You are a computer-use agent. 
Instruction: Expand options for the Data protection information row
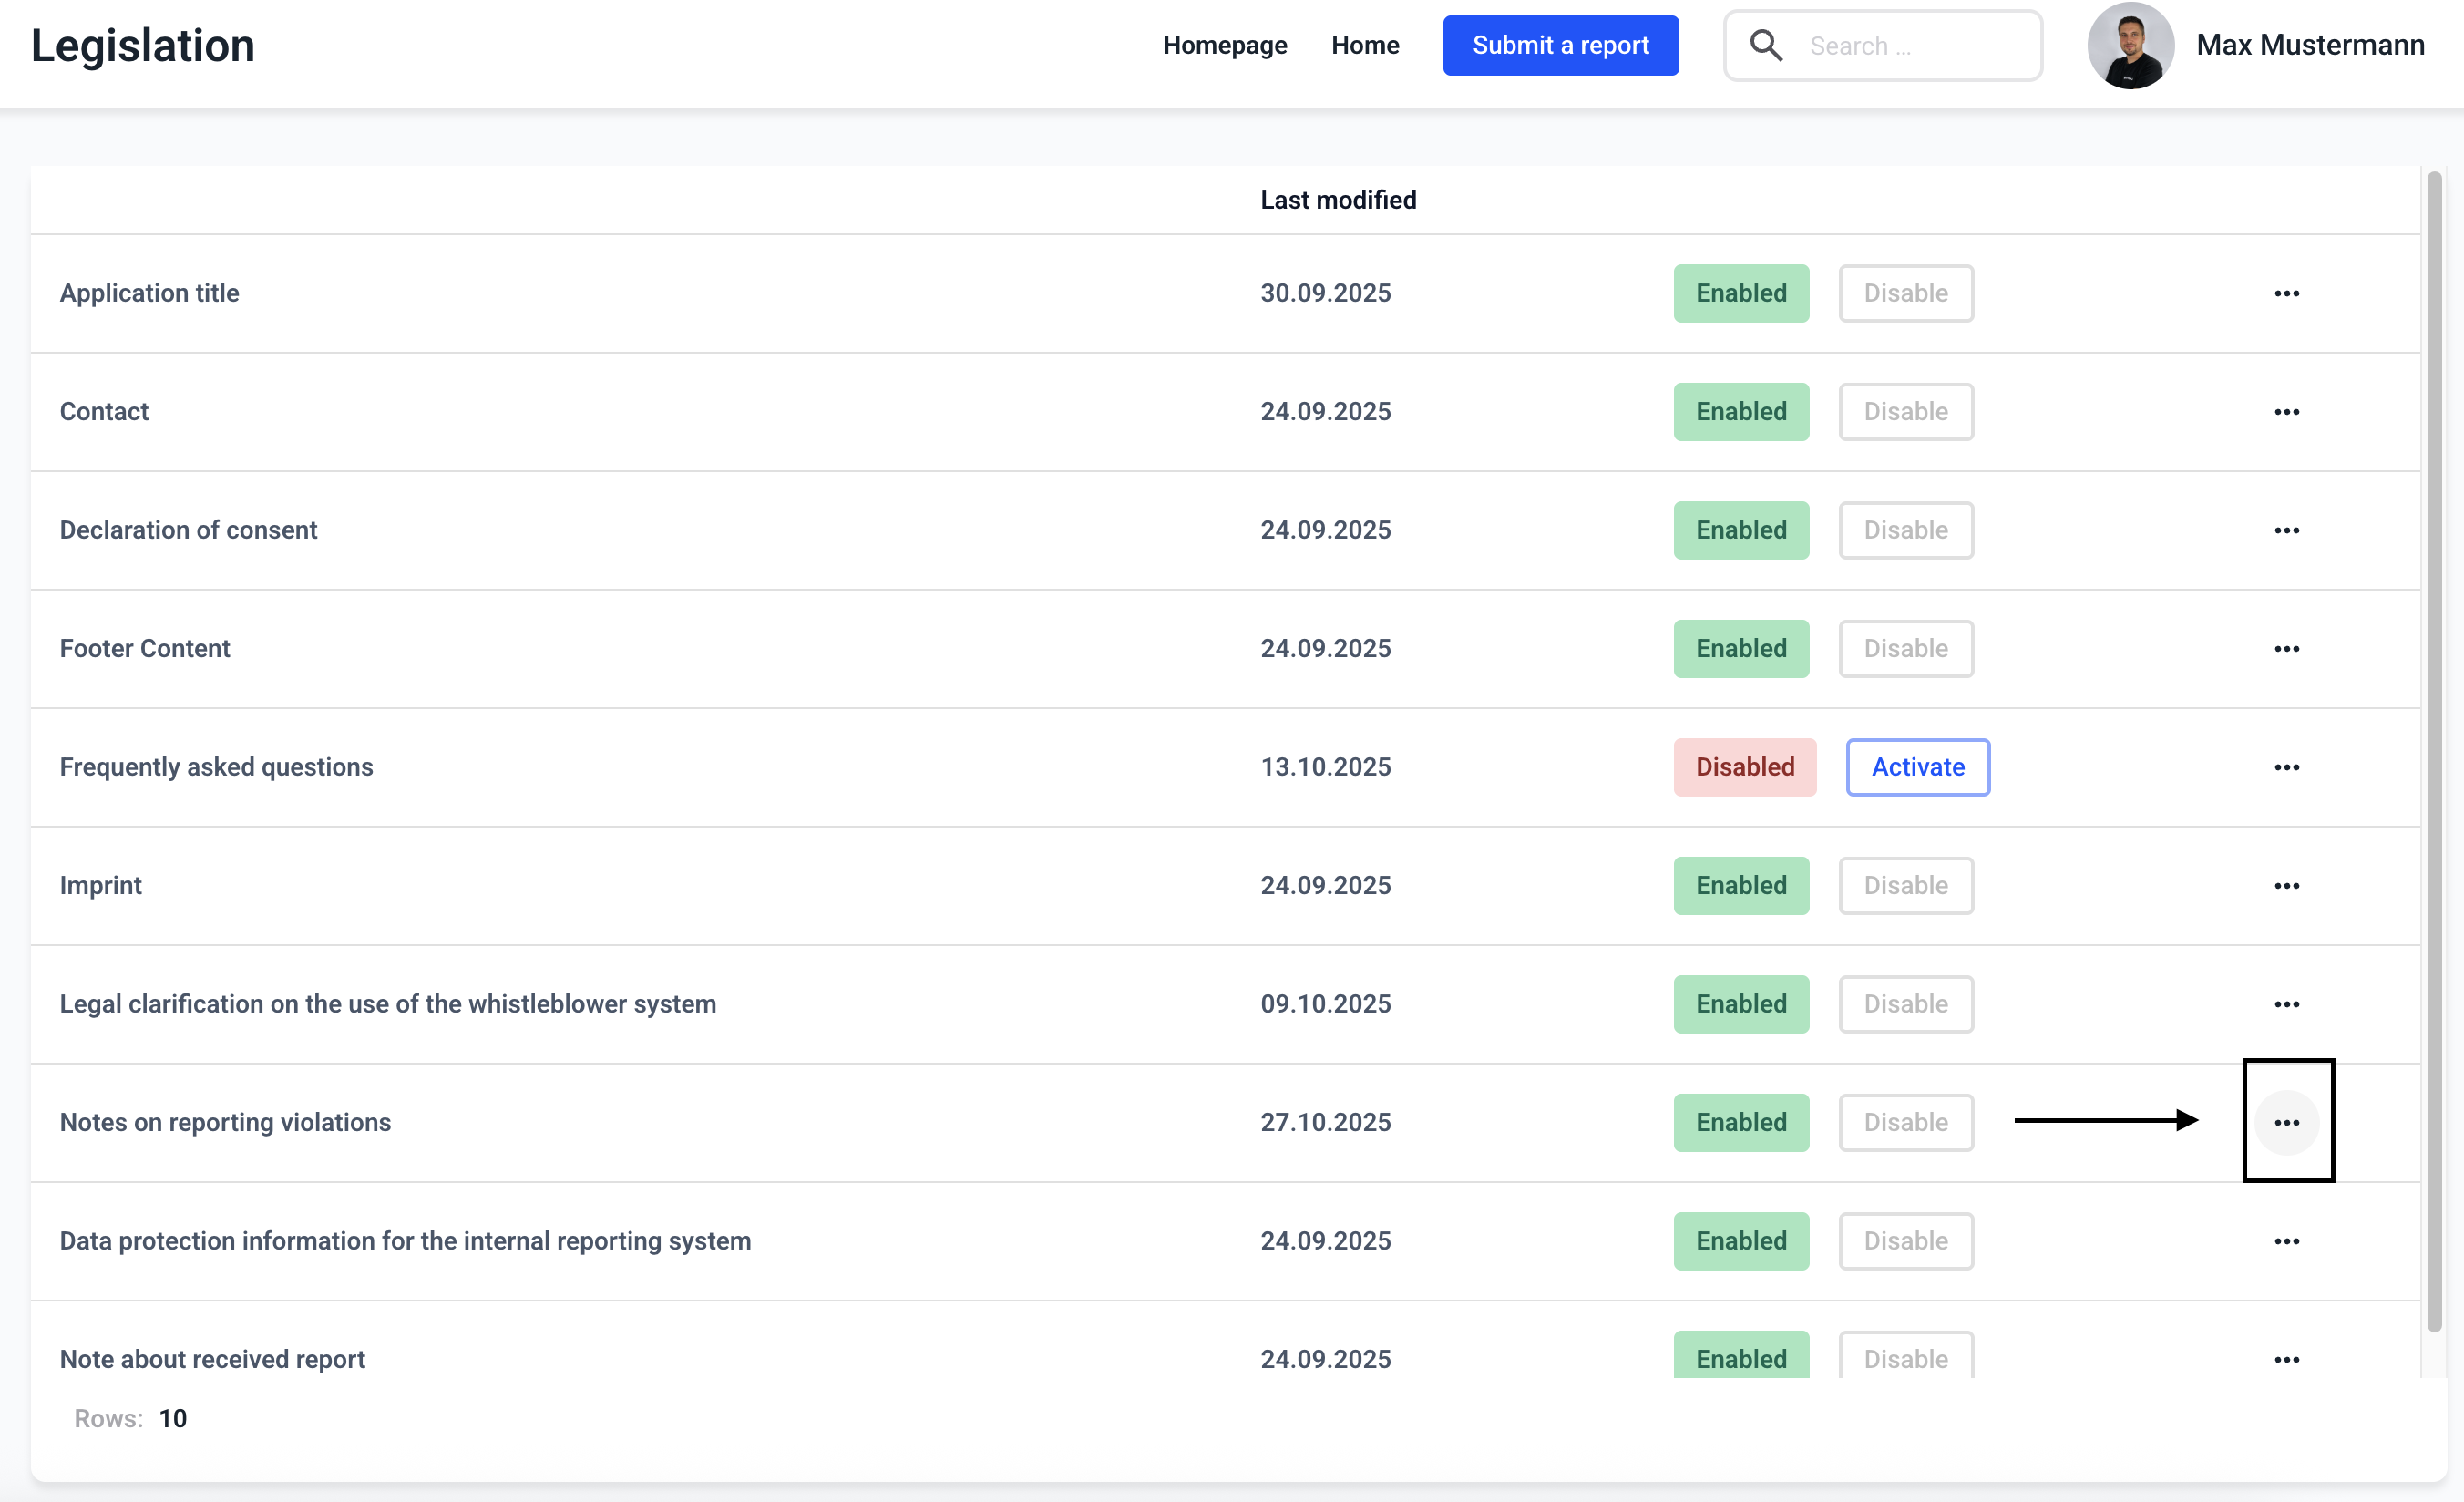[x=2286, y=1241]
